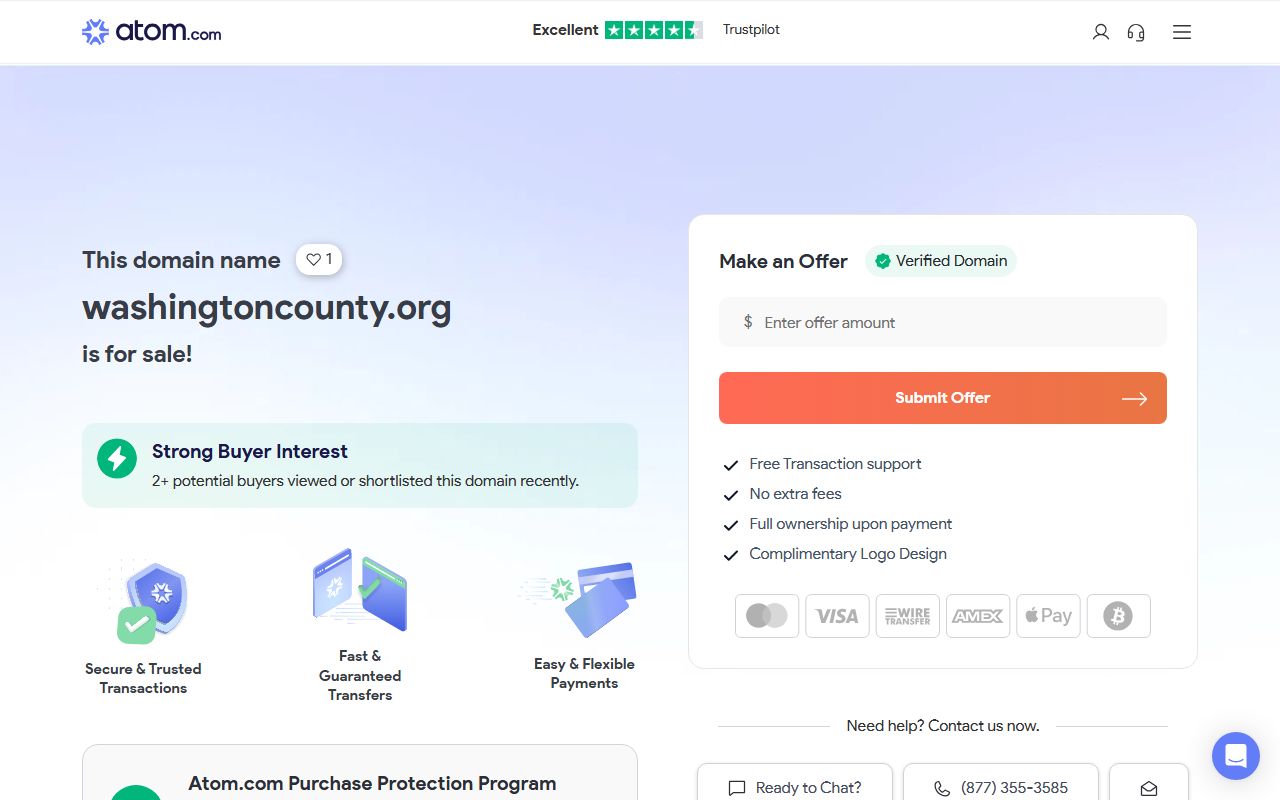Click the Bitcoin payment icon

[1118, 616]
